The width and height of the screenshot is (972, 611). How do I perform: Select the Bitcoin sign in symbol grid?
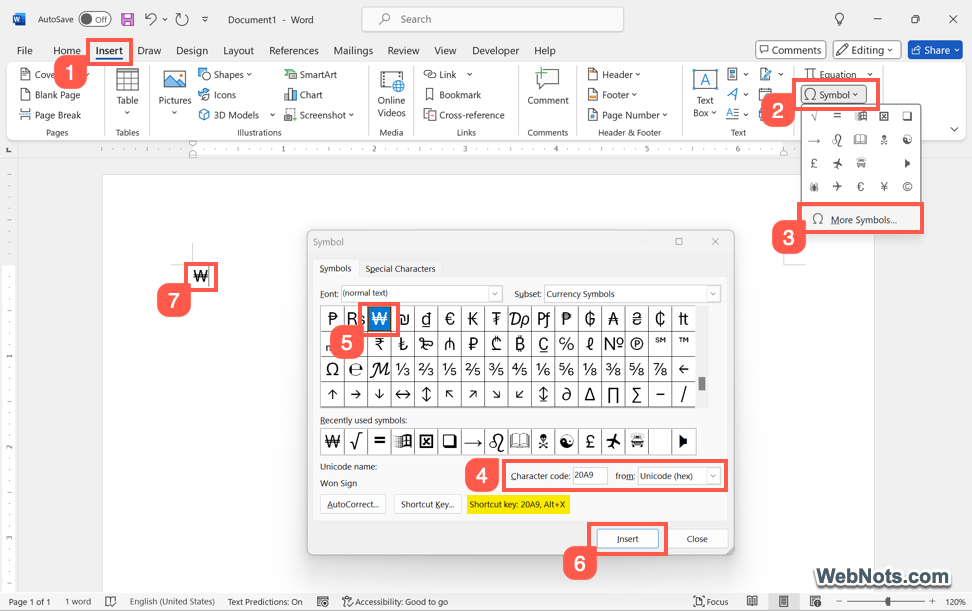click(519, 344)
